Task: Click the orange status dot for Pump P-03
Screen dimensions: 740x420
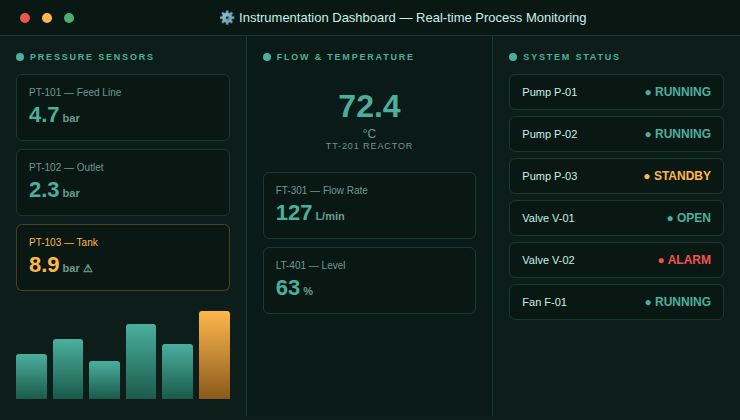Action: click(647, 176)
